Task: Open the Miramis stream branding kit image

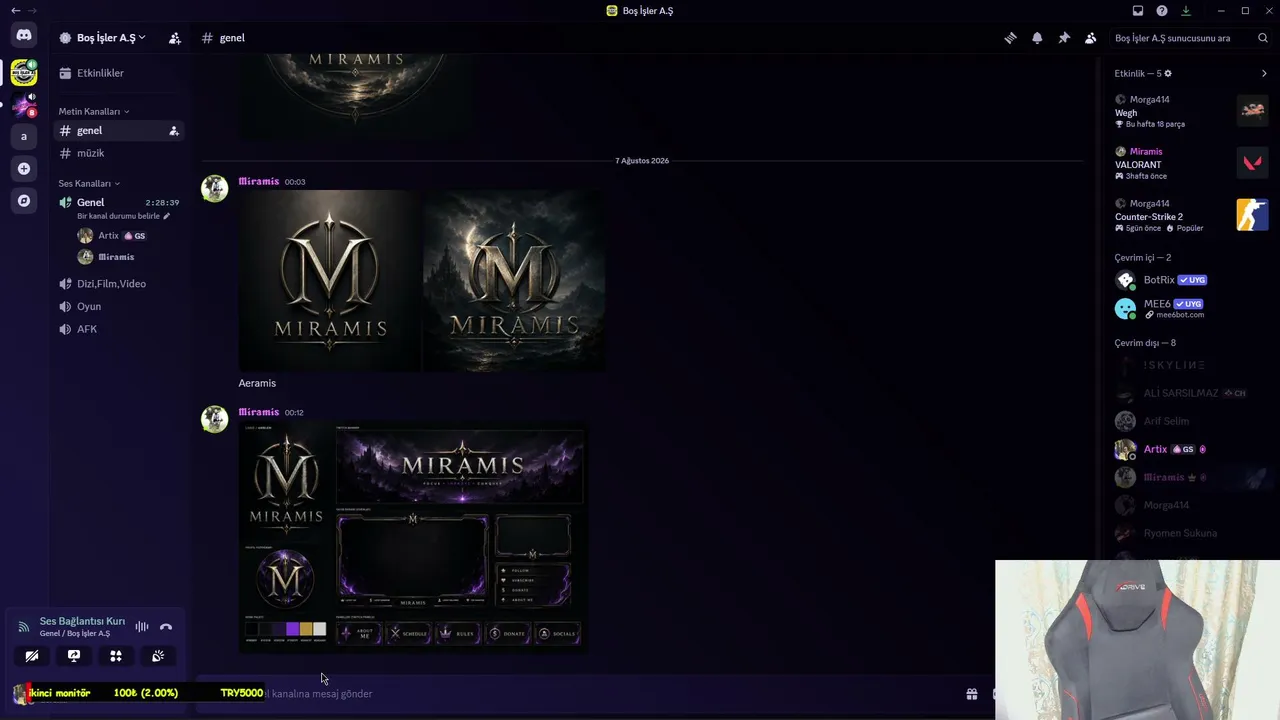Action: click(x=412, y=536)
